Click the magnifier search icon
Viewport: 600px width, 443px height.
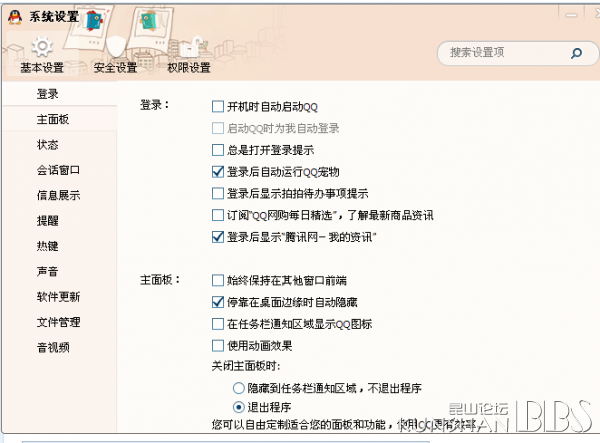(x=576, y=53)
